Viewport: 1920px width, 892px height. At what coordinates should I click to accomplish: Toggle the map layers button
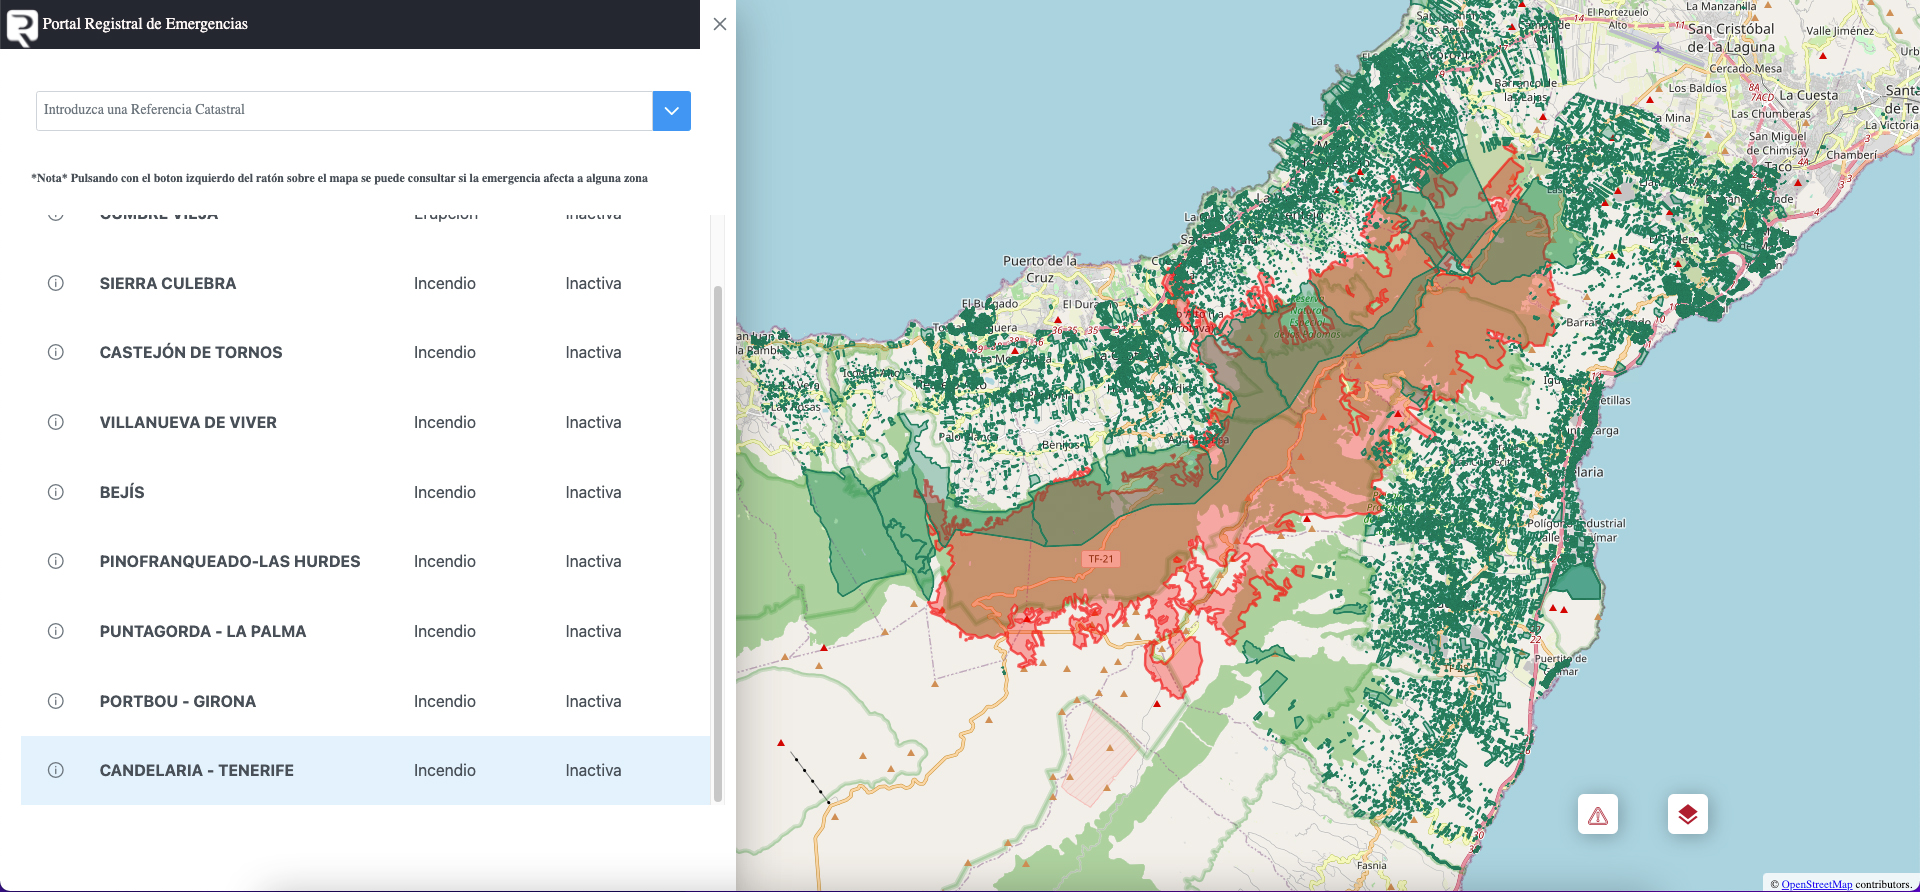pos(1687,815)
